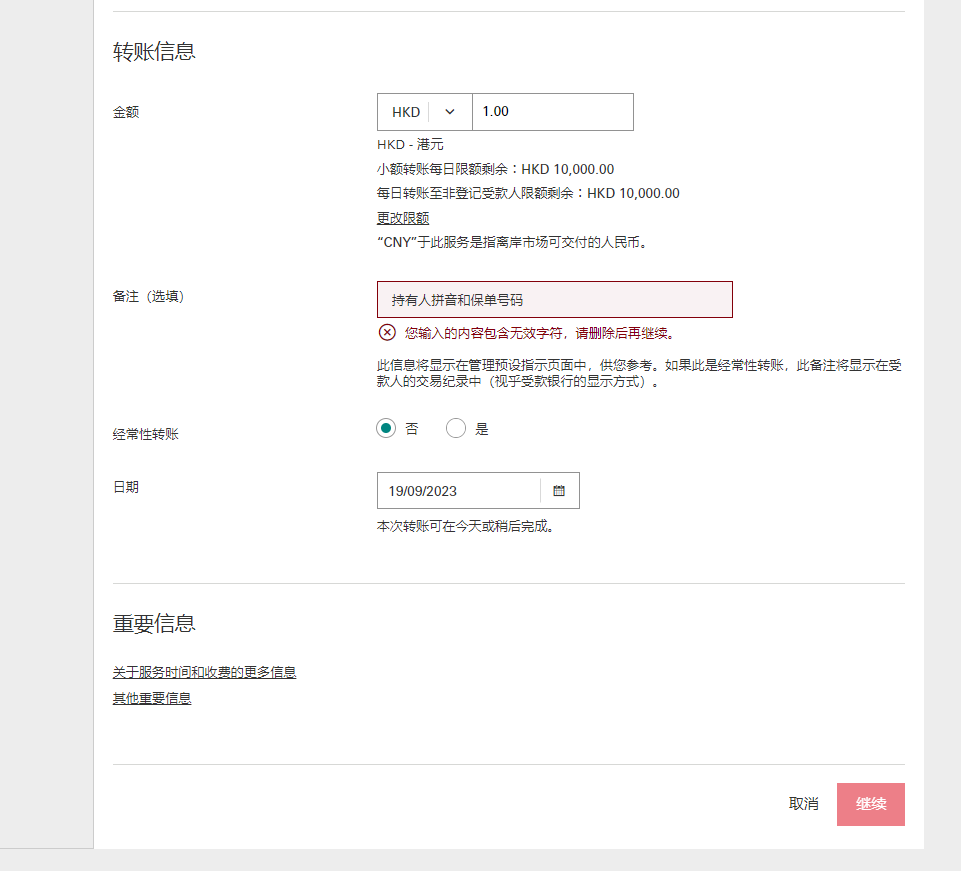
Task: Select the "否" radio for 经常性转账
Action: tap(386, 428)
